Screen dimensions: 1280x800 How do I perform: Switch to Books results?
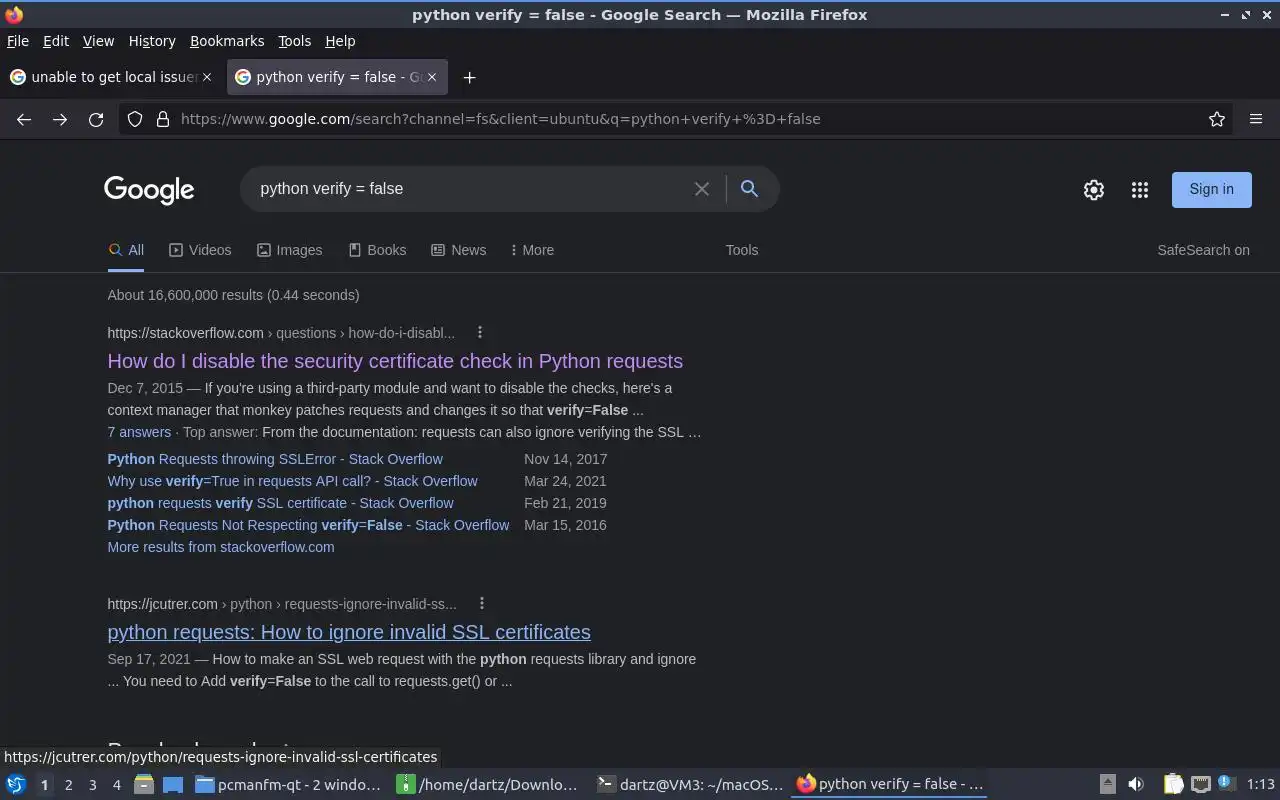point(377,250)
